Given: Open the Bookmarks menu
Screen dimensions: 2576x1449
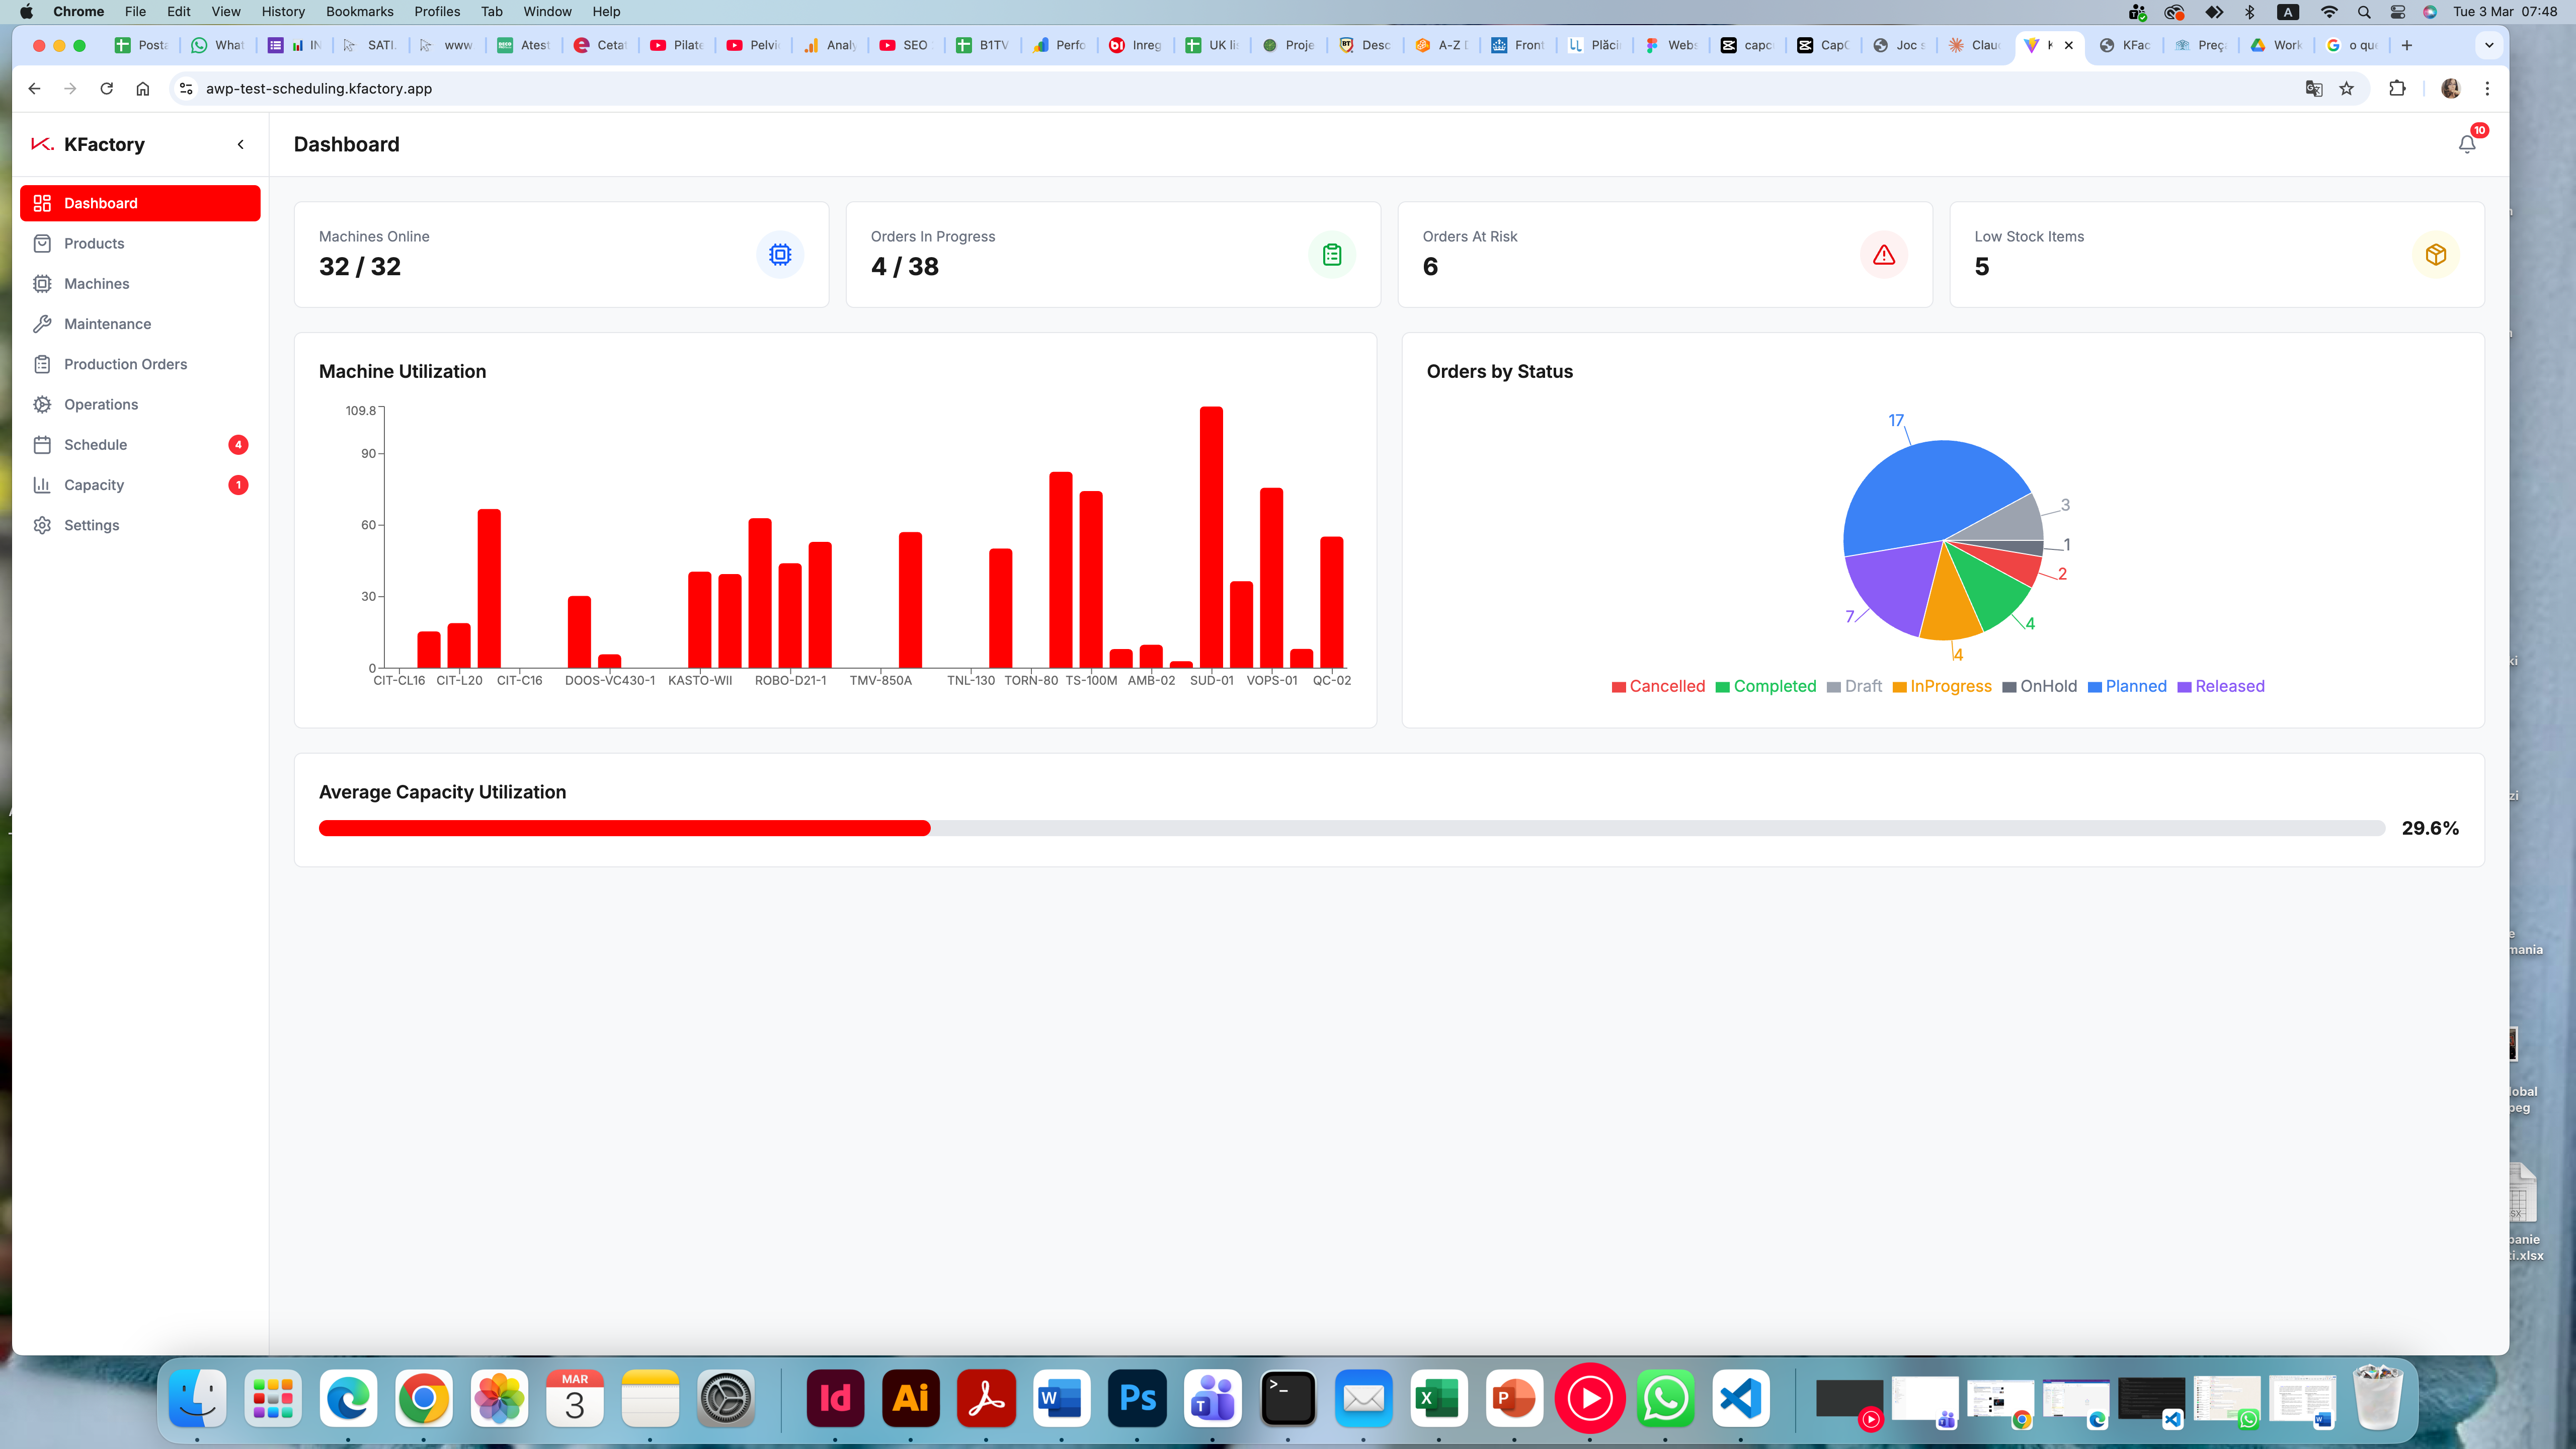Looking at the screenshot, I should point(359,11).
